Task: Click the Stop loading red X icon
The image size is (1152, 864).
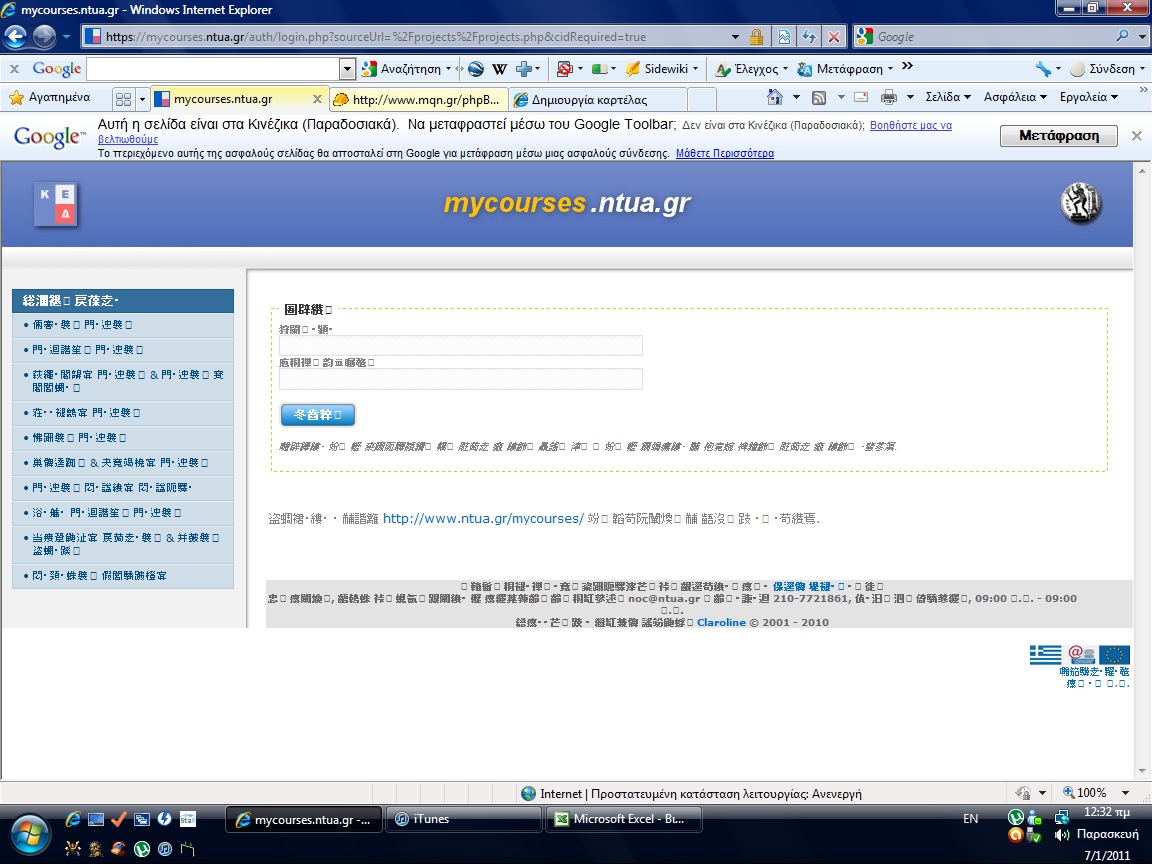Action: pyautogui.click(x=834, y=37)
